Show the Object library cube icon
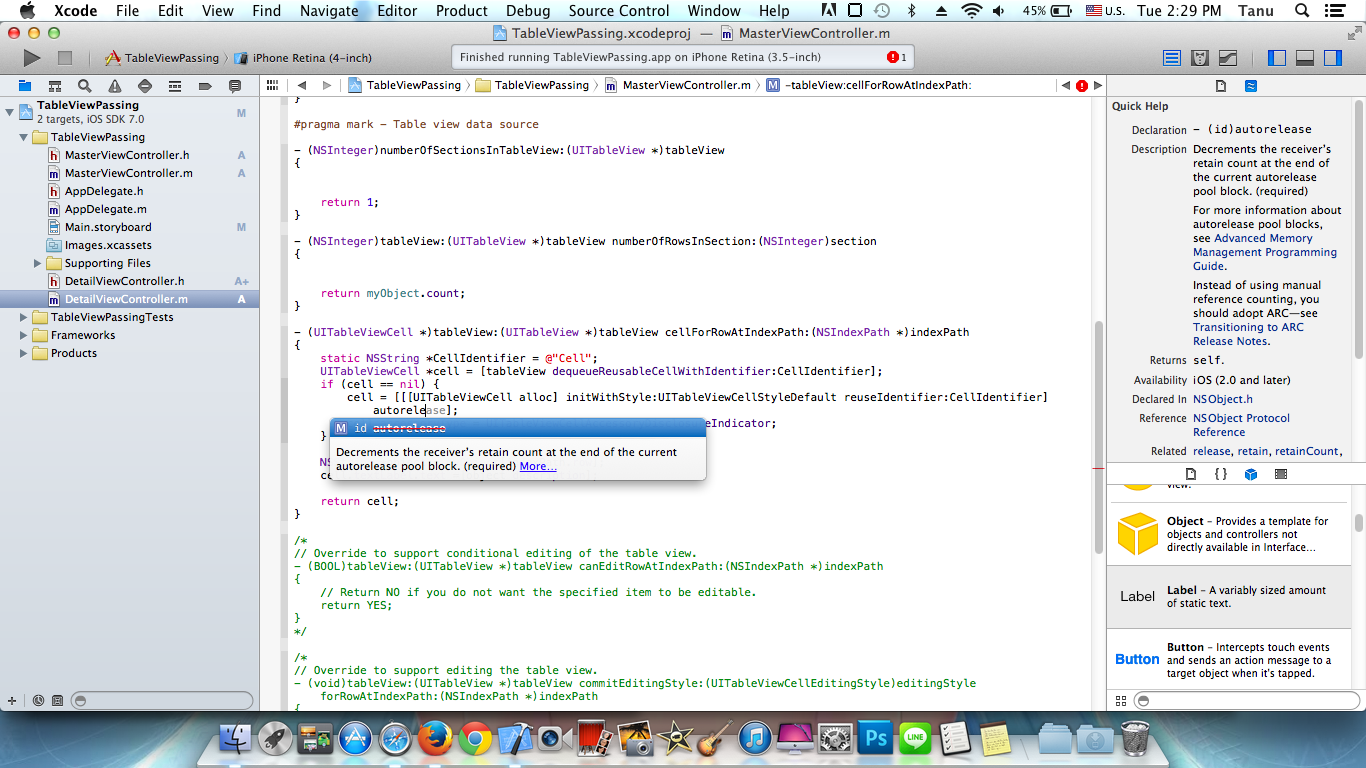The height and width of the screenshot is (768, 1366). click(x=1251, y=474)
